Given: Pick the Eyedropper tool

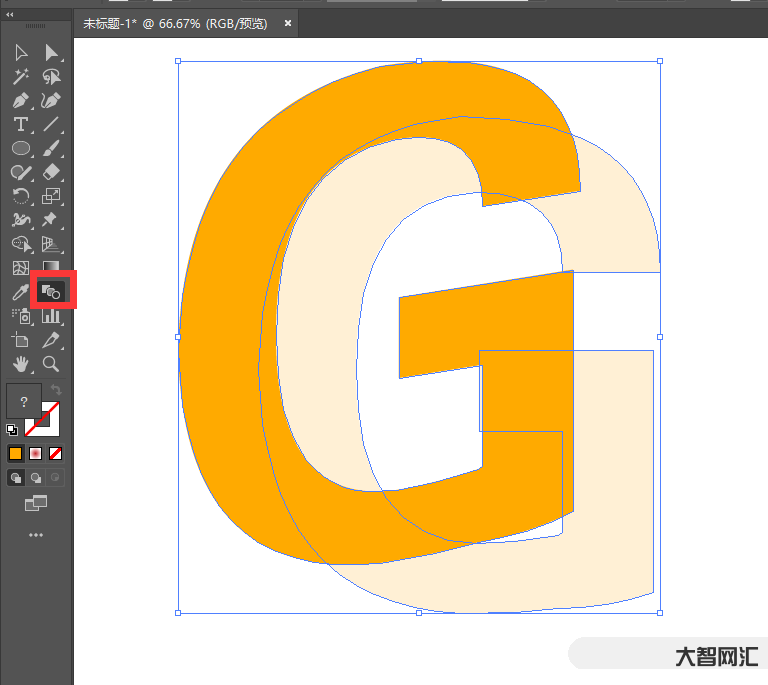Looking at the screenshot, I should [21, 292].
